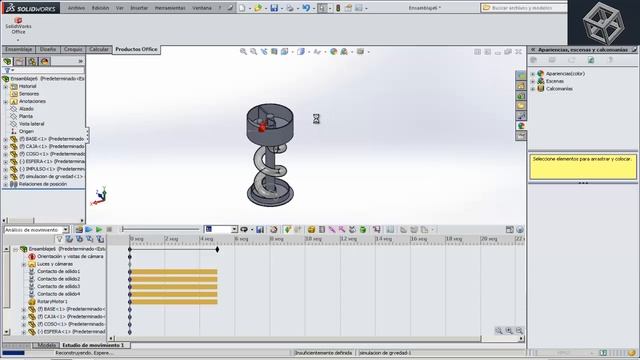Click the timeline zoom in icon
This screenshot has height=360, width=640.
click(x=509, y=331)
